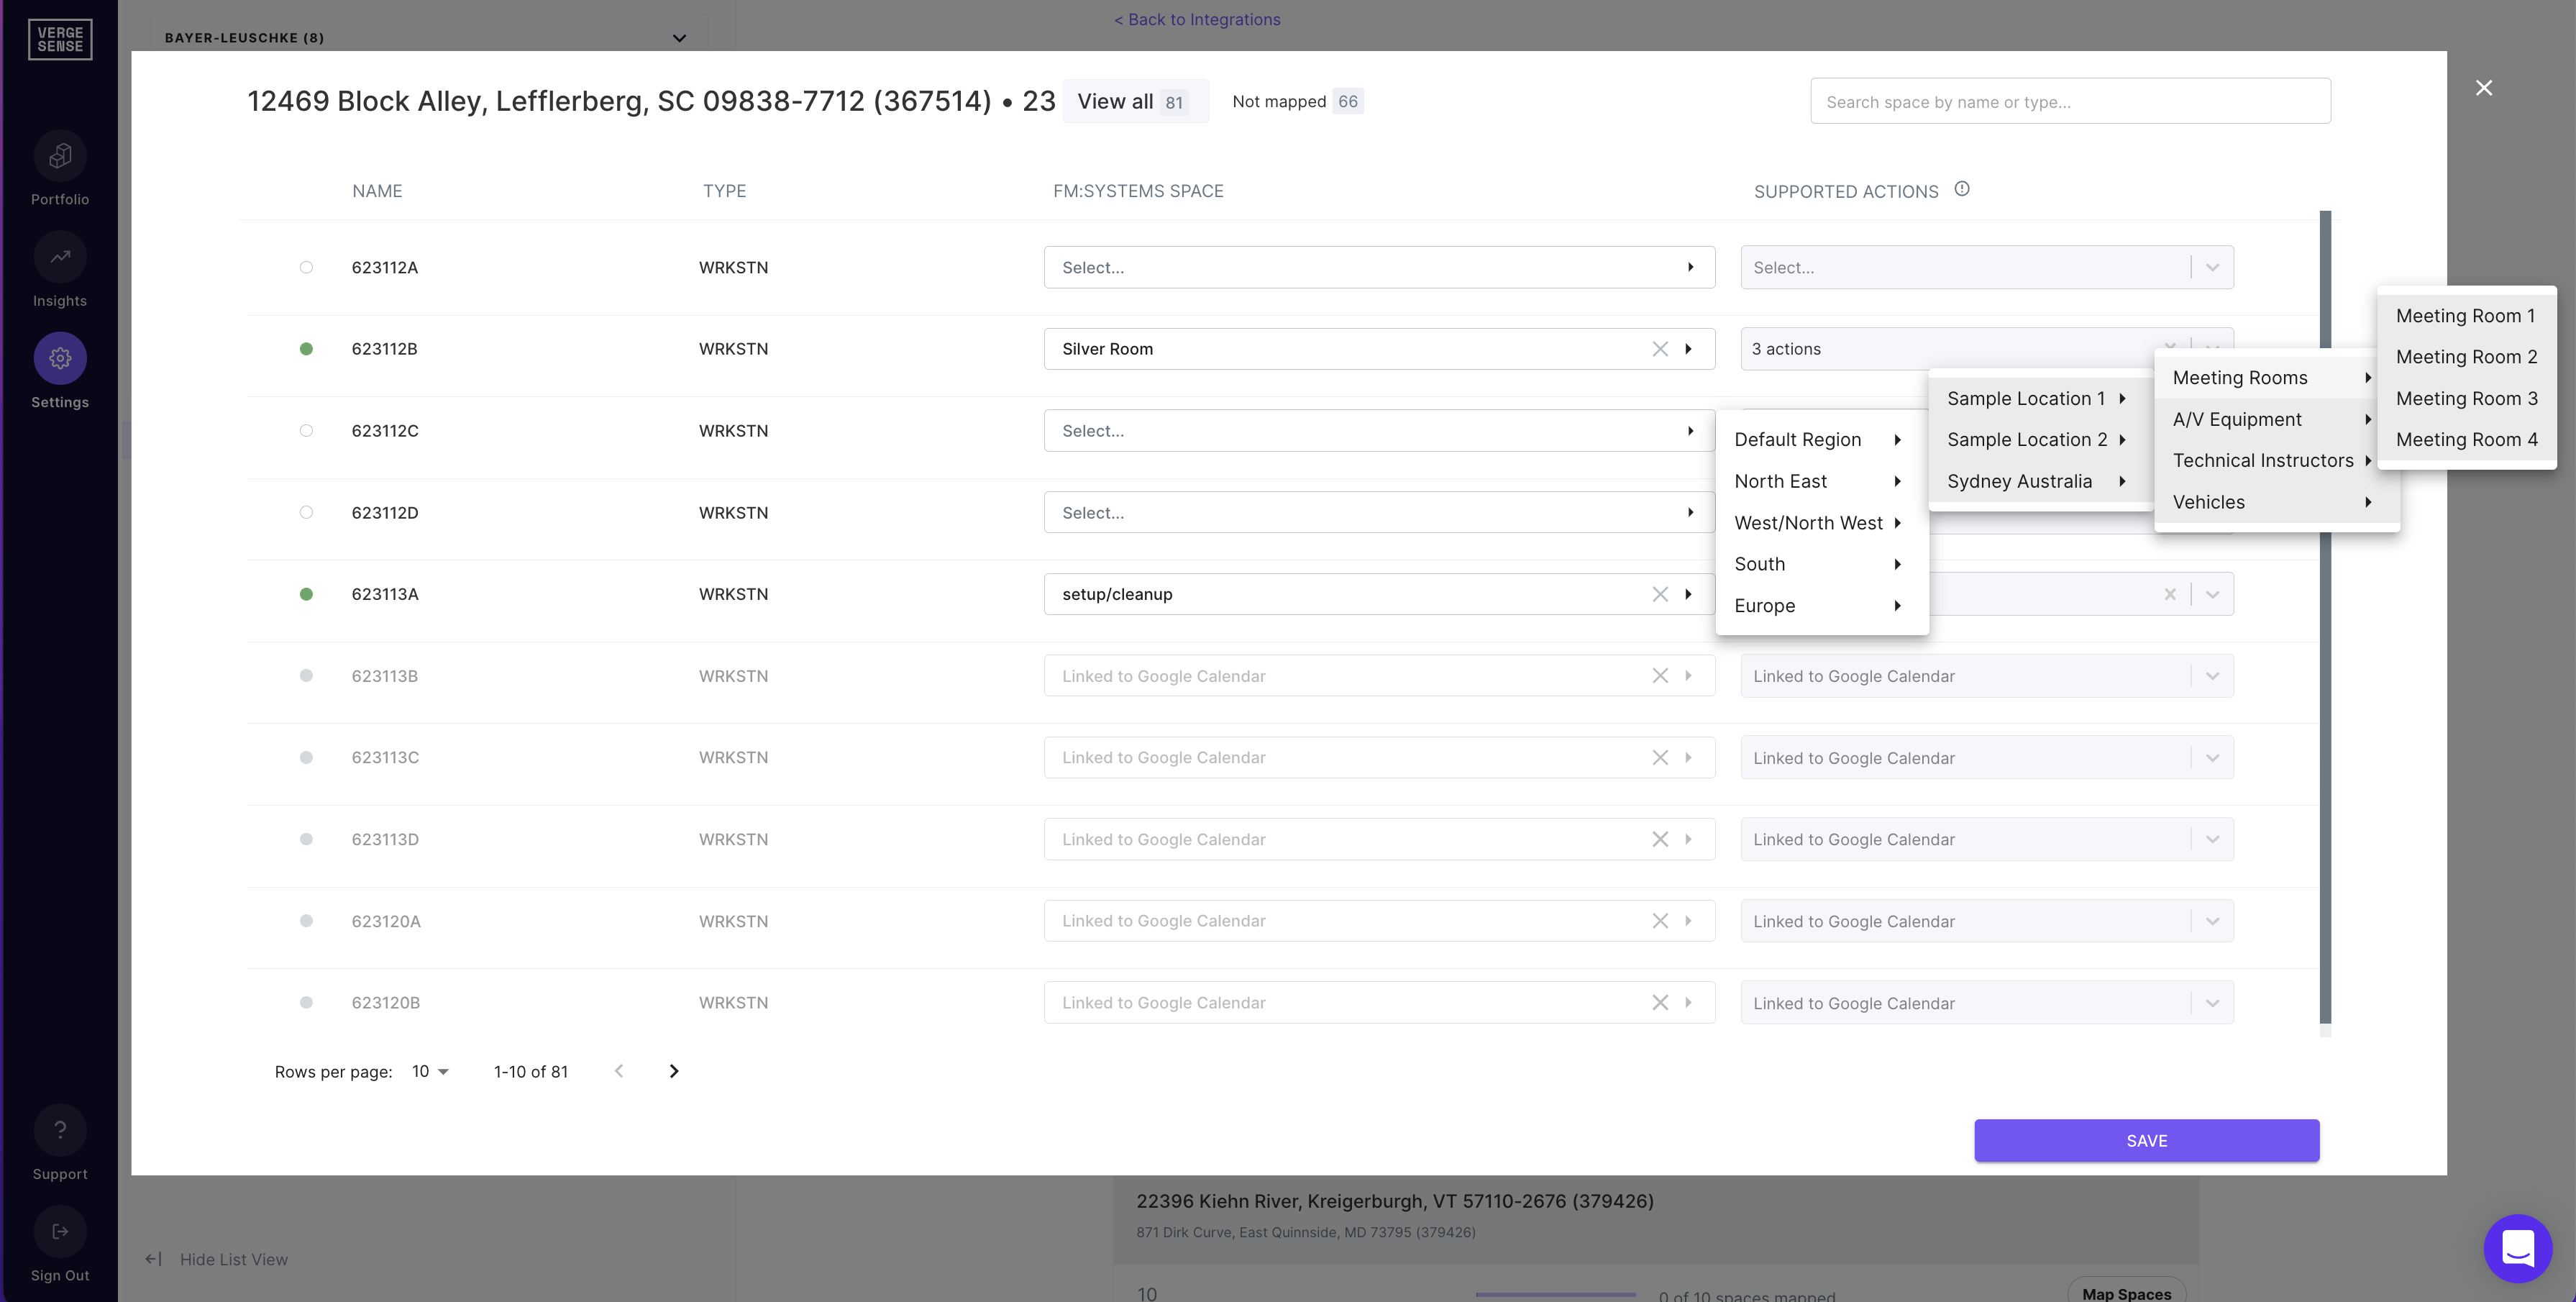
Task: Open FM:Systems space dropdown for 623112A
Action: point(1379,267)
